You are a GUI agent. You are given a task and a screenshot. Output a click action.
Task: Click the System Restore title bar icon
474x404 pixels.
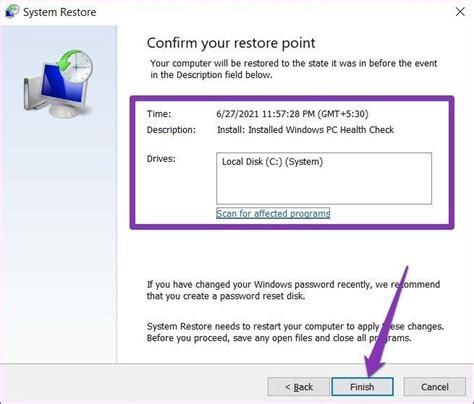(x=12, y=12)
